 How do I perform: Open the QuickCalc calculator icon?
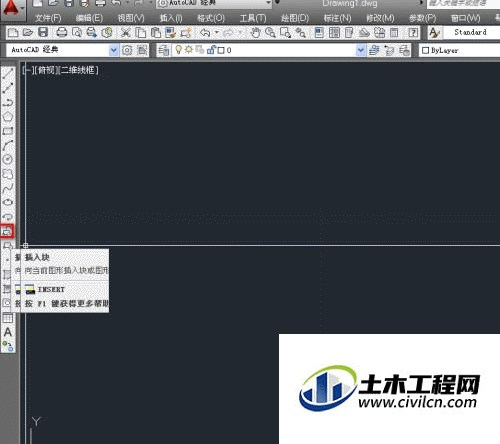pyautogui.click(x=394, y=33)
